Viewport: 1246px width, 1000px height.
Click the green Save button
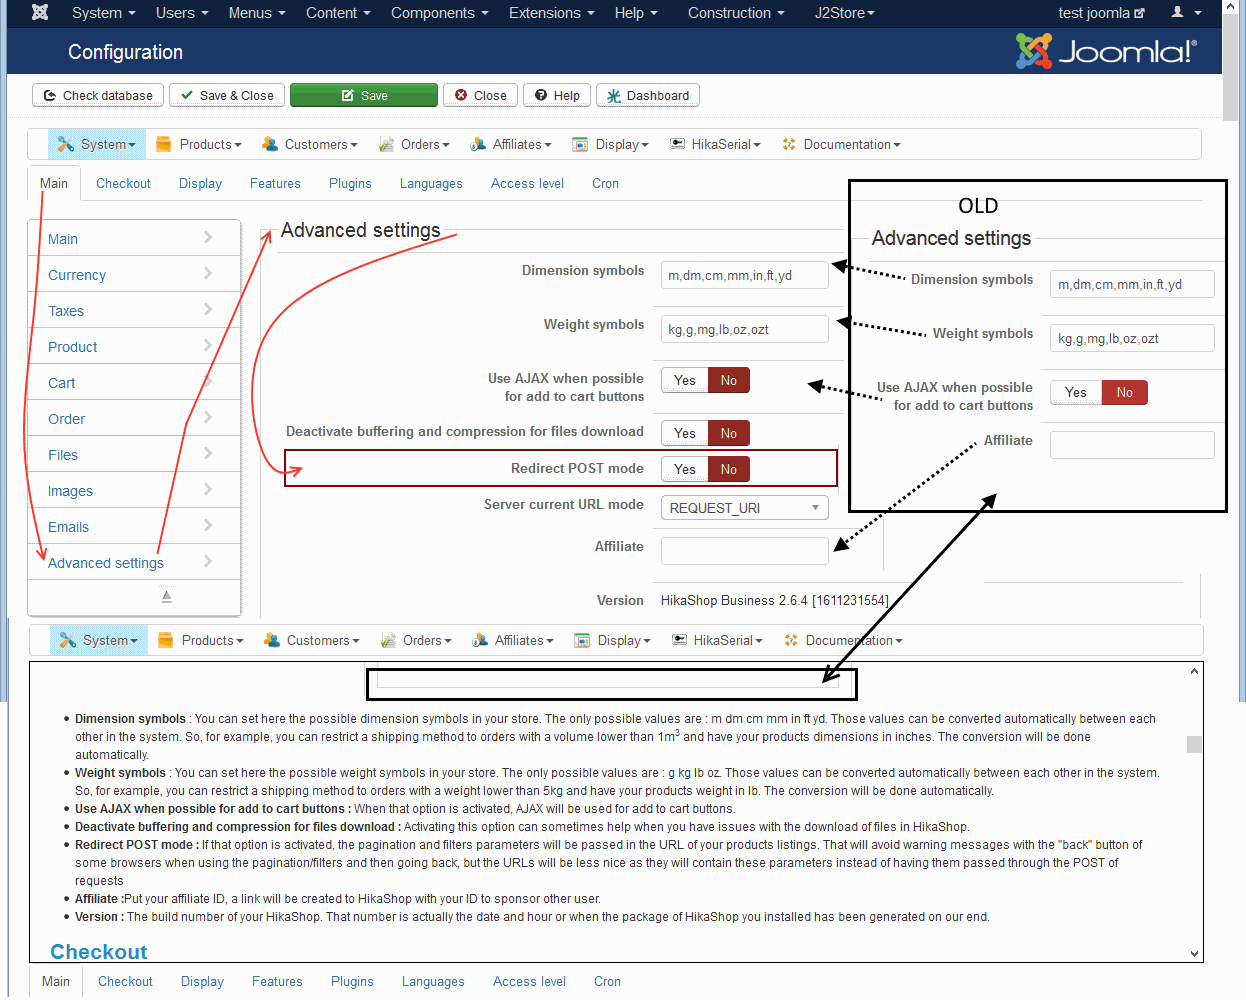point(364,95)
